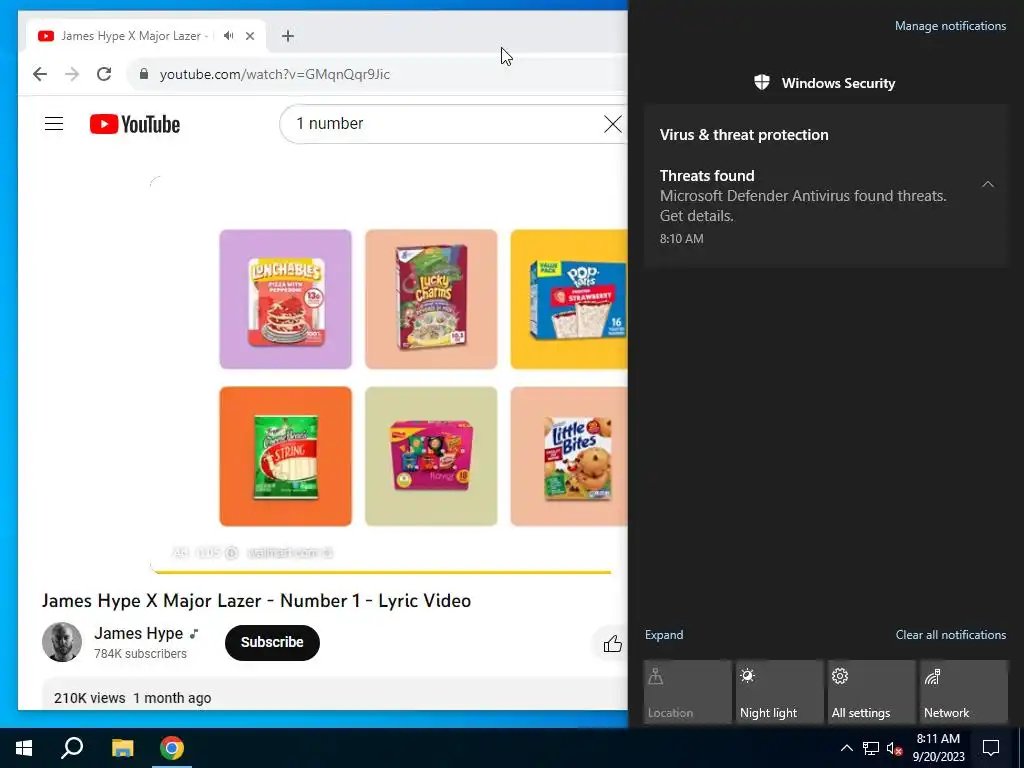Open taskbar search

click(x=72, y=748)
